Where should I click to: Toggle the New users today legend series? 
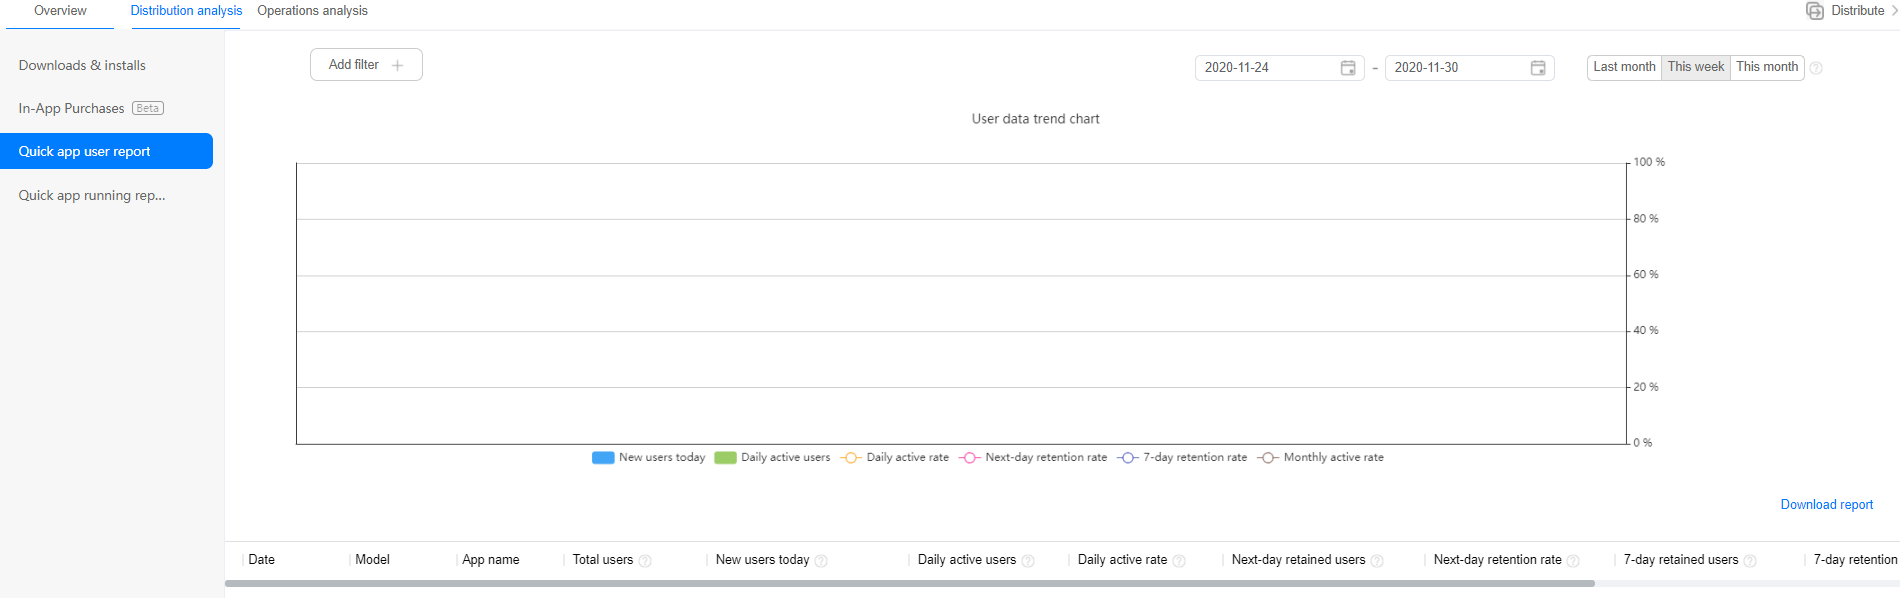(x=648, y=458)
